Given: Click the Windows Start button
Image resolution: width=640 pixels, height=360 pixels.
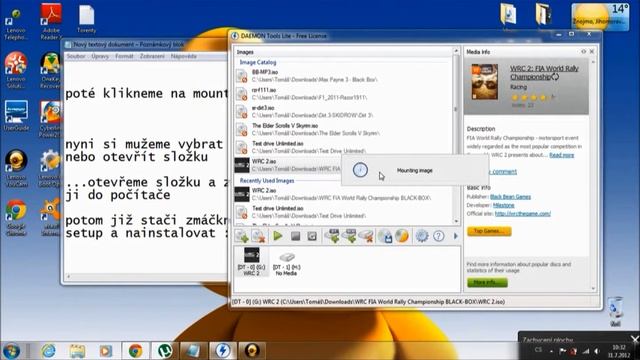Looking at the screenshot, I should pos(11,351).
